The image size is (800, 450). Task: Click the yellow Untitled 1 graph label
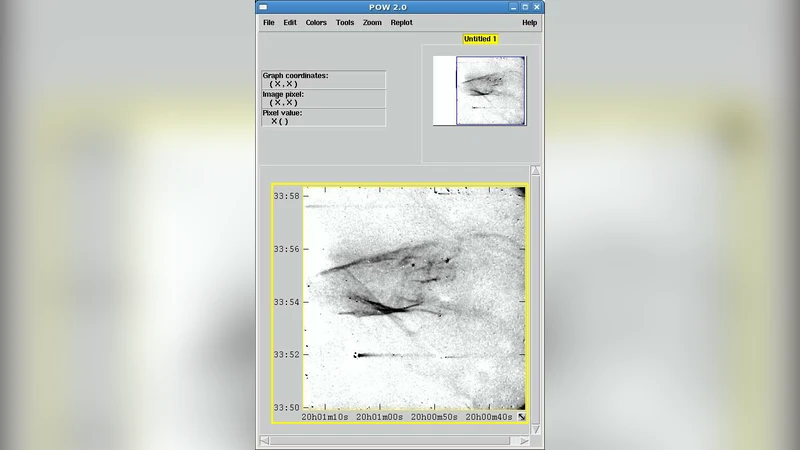[479, 39]
